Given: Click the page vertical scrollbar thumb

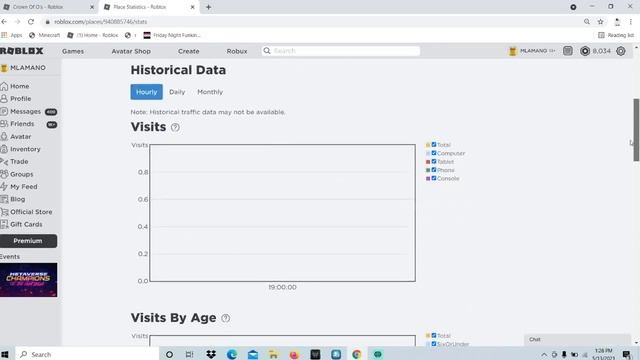Looking at the screenshot, I should pyautogui.click(x=636, y=130).
